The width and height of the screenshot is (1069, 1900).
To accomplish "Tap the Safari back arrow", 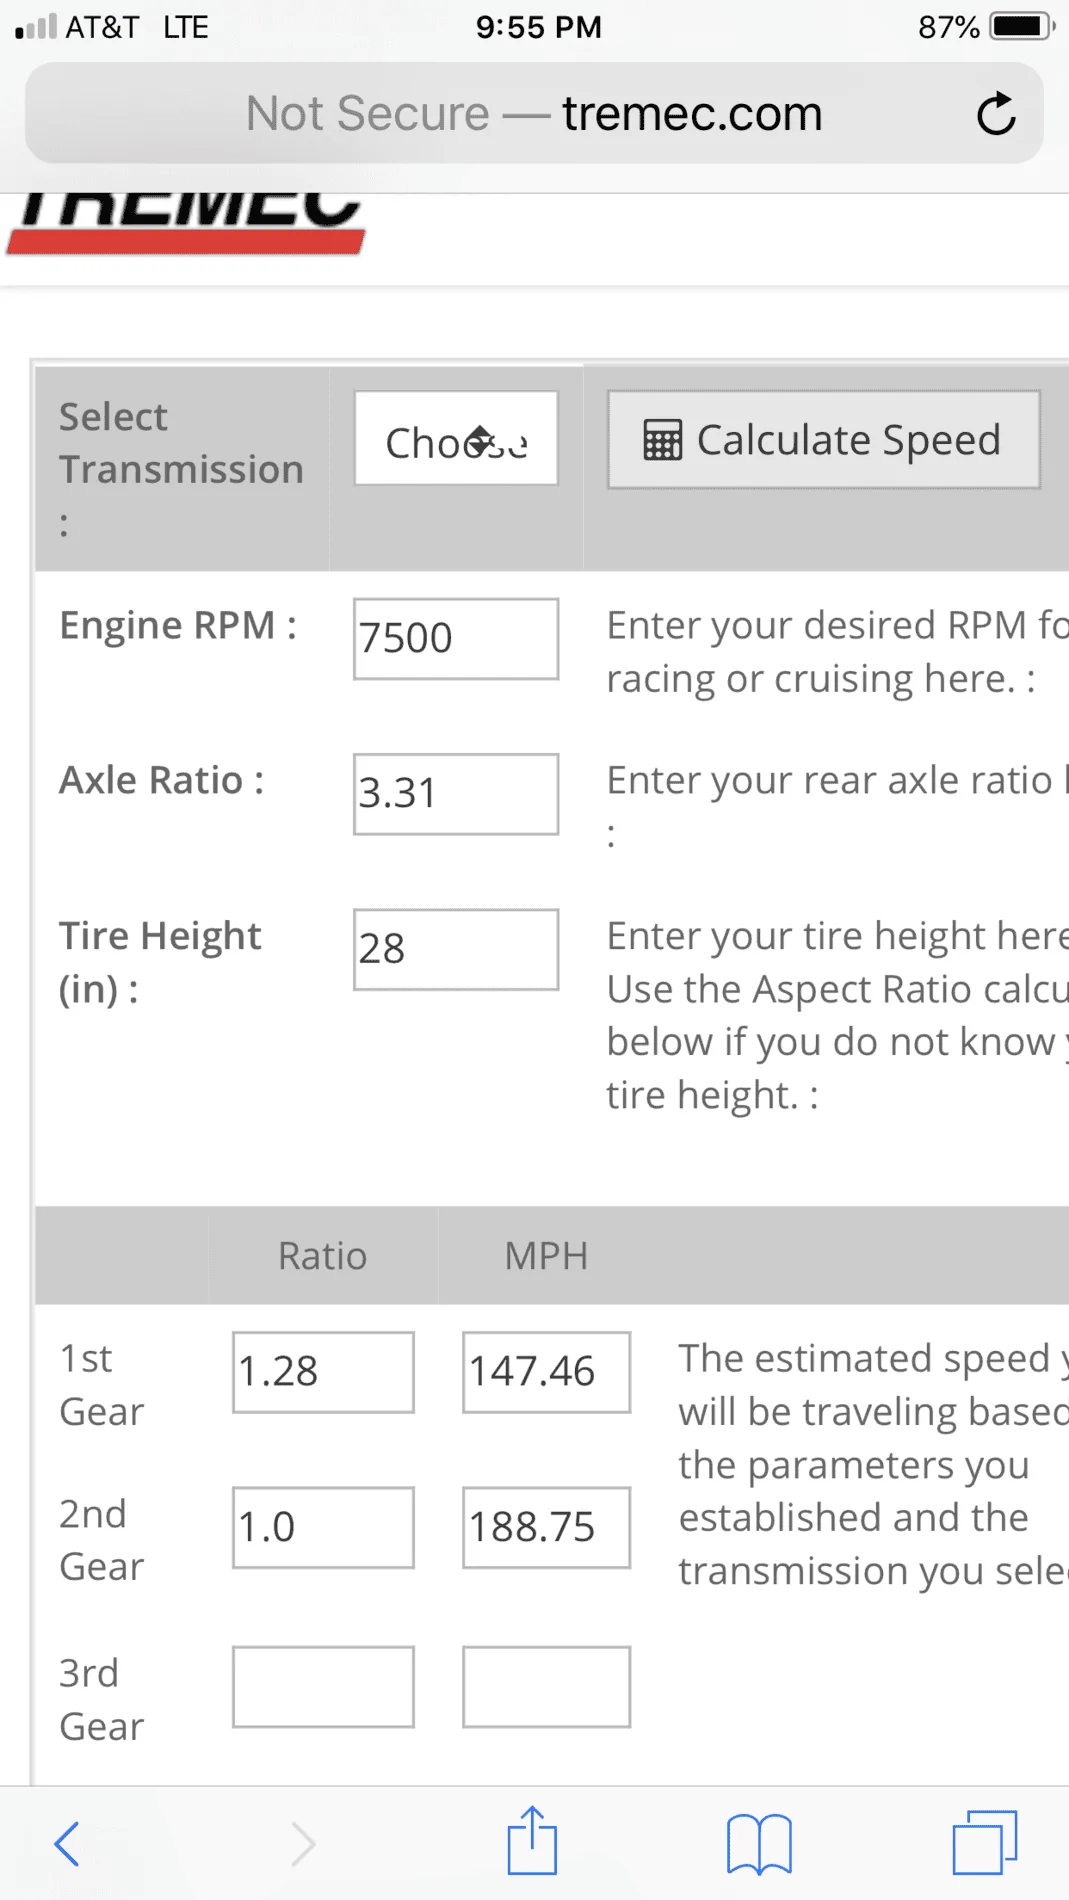I will coord(66,1844).
